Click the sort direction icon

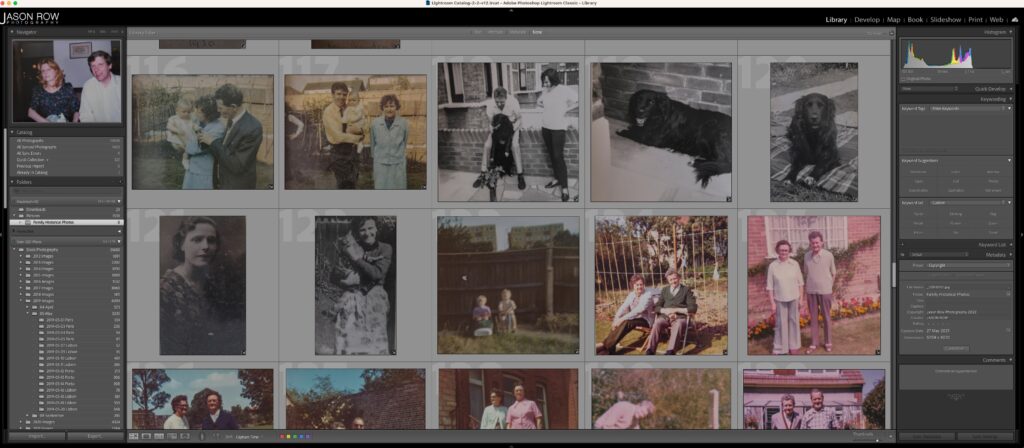(216, 436)
